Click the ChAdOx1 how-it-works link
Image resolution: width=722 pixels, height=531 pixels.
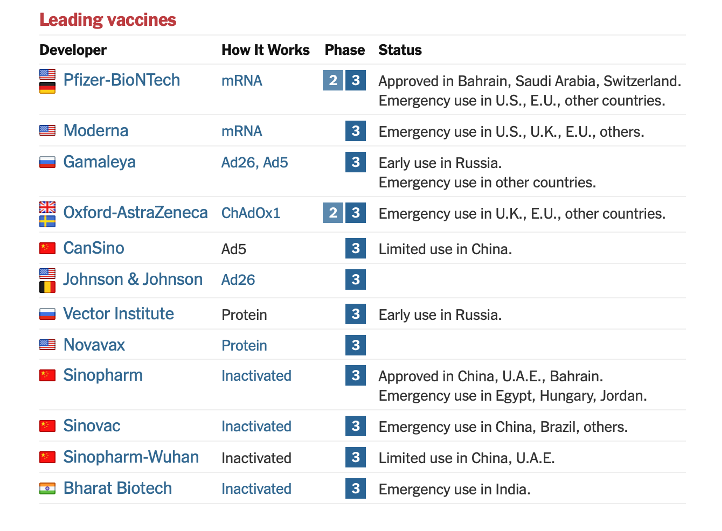click(x=251, y=213)
